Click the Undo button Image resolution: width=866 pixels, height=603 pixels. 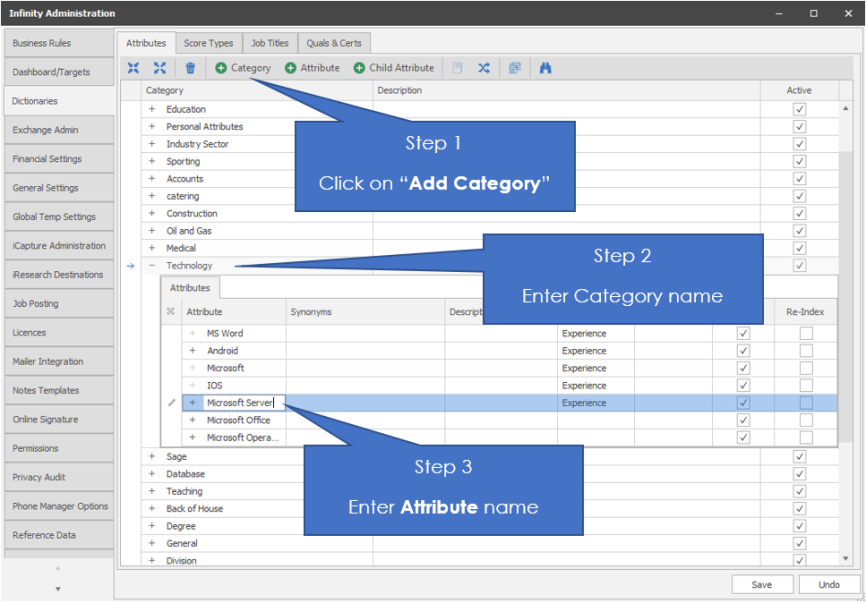(829, 584)
